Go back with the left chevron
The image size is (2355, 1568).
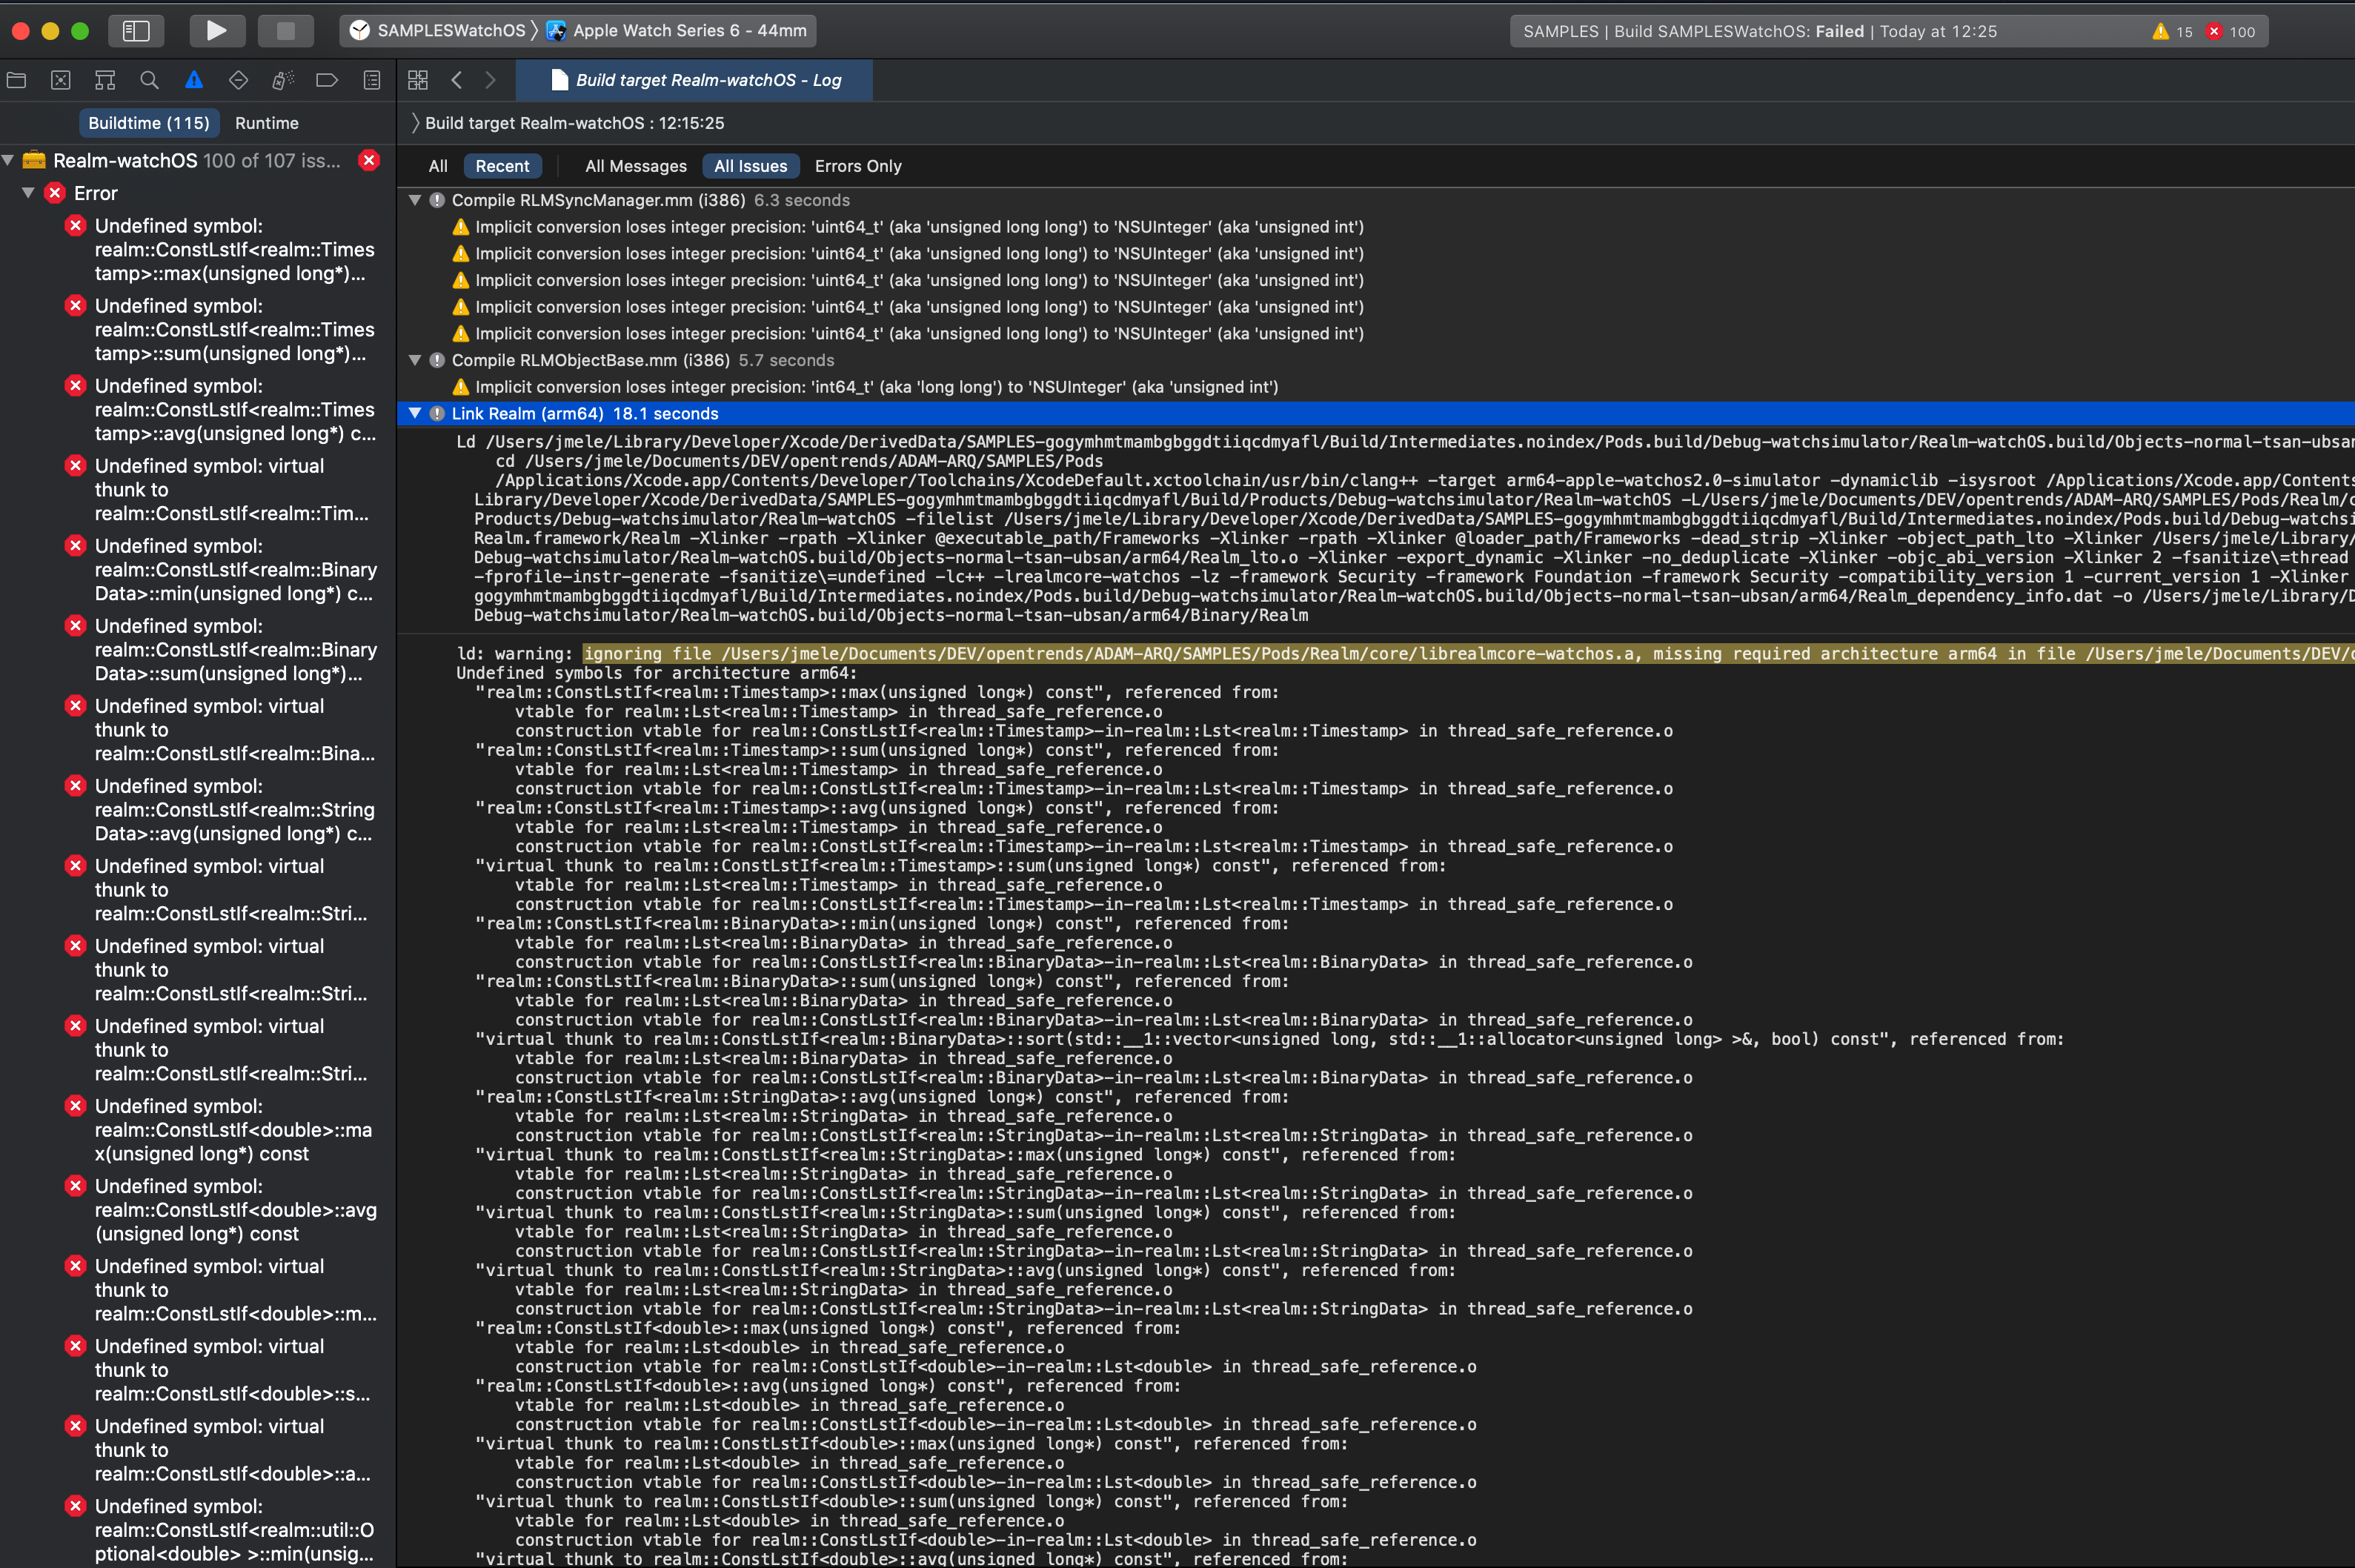coord(457,81)
